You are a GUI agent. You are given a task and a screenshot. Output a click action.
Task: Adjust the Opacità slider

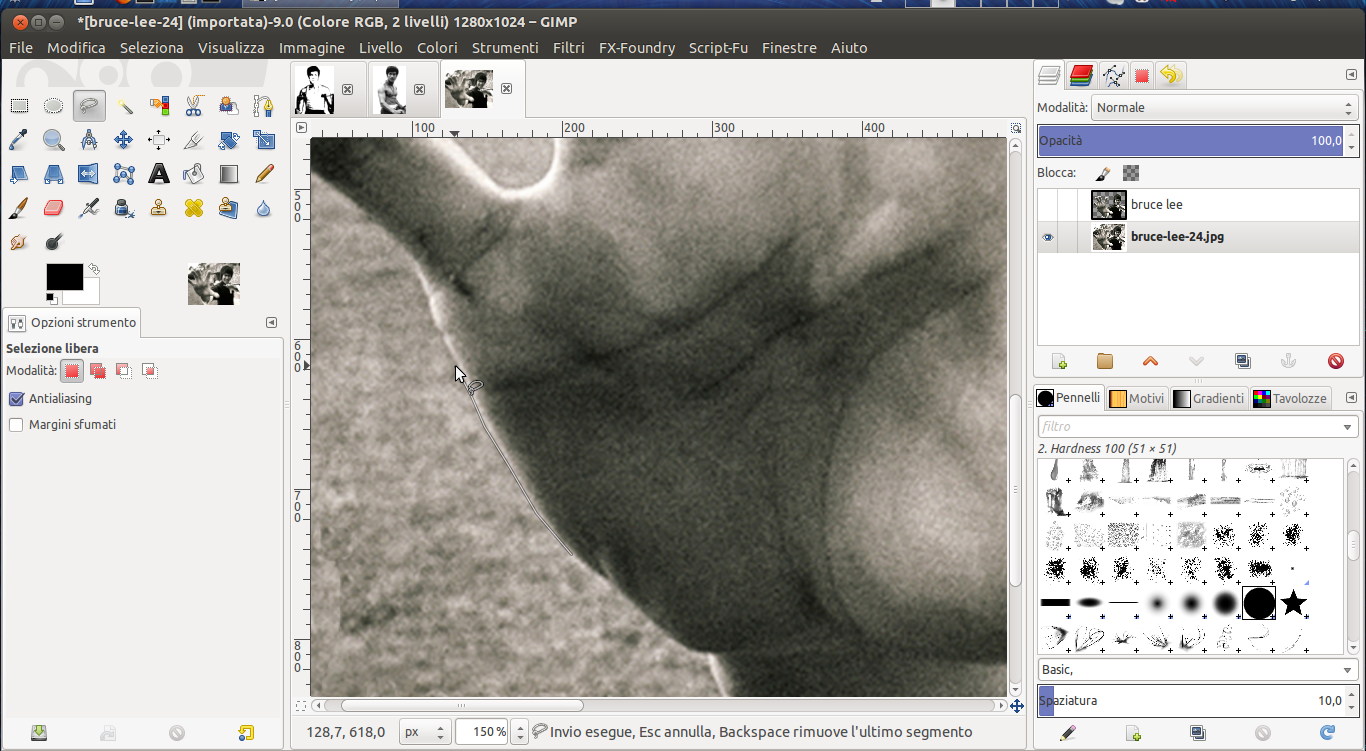click(x=1190, y=141)
